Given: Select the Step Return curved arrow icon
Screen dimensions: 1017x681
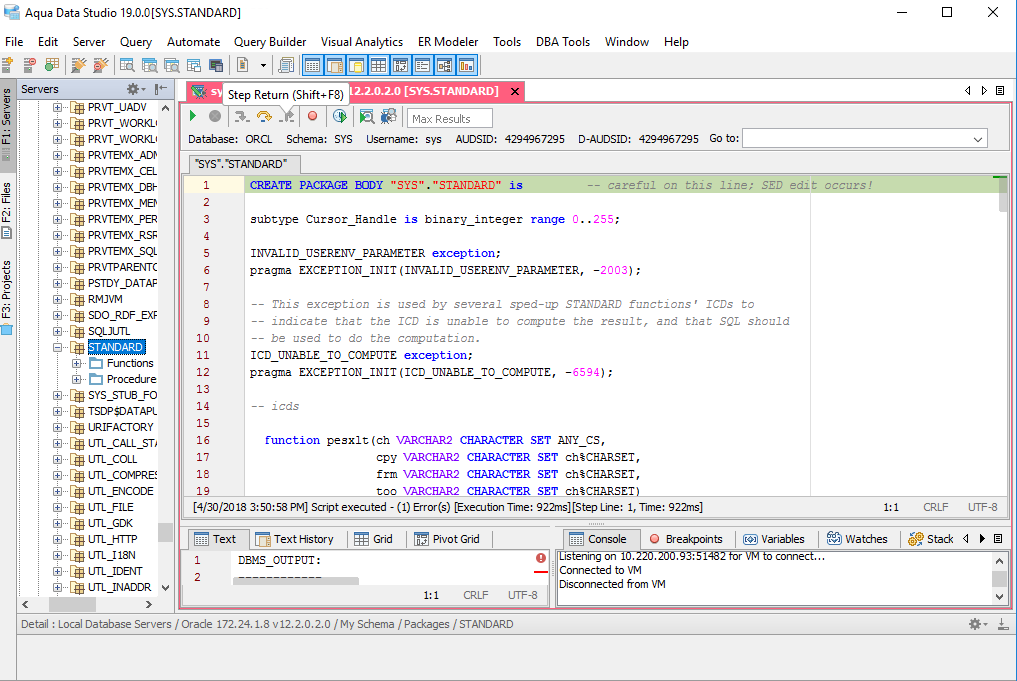Looking at the screenshot, I should click(287, 117).
